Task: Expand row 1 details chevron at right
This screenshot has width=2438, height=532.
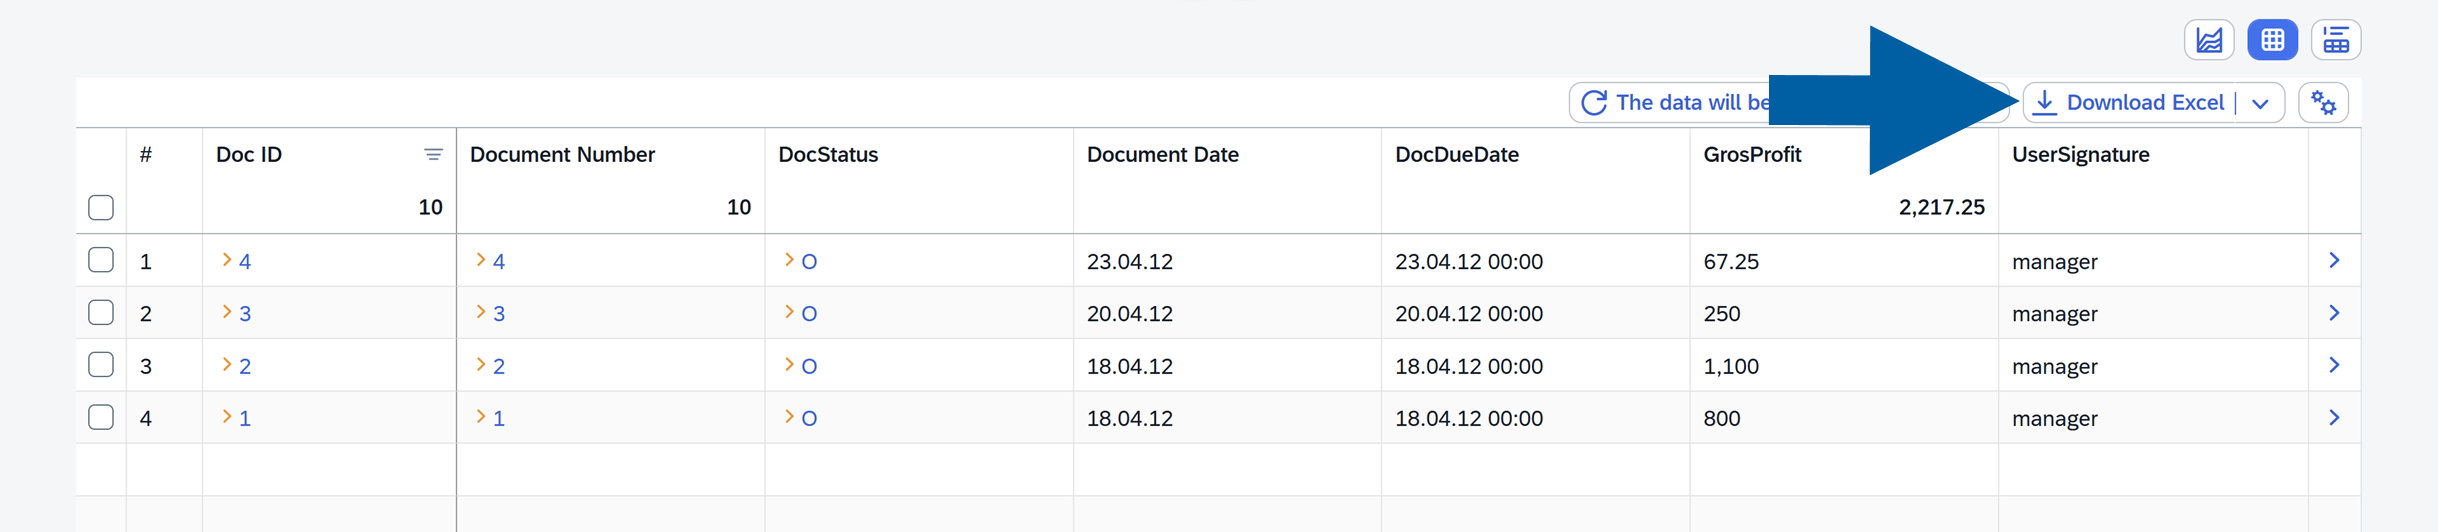Action: click(x=2334, y=261)
